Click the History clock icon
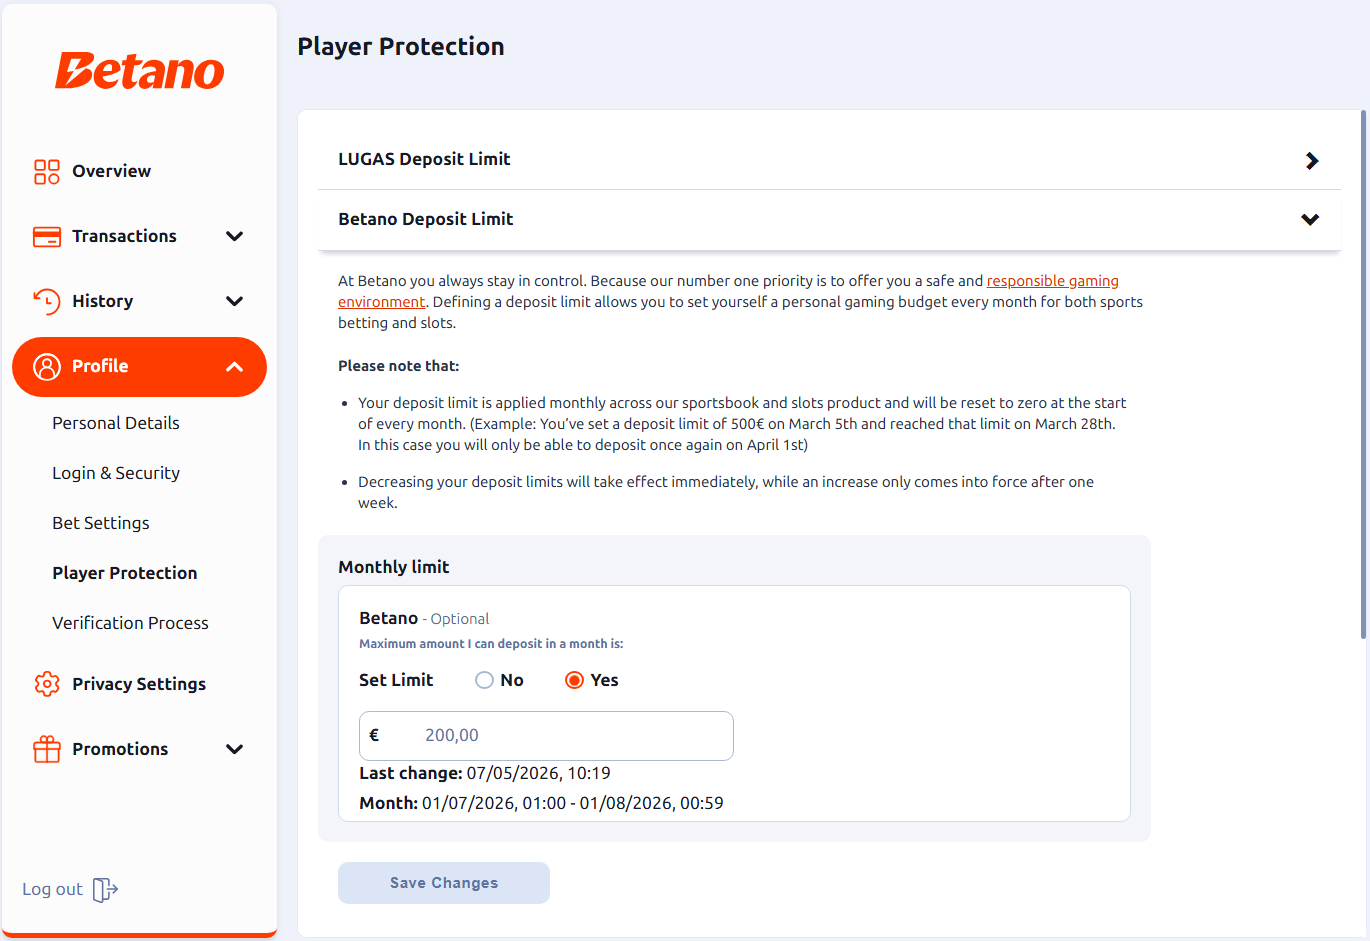The height and width of the screenshot is (941, 1370). (x=47, y=301)
